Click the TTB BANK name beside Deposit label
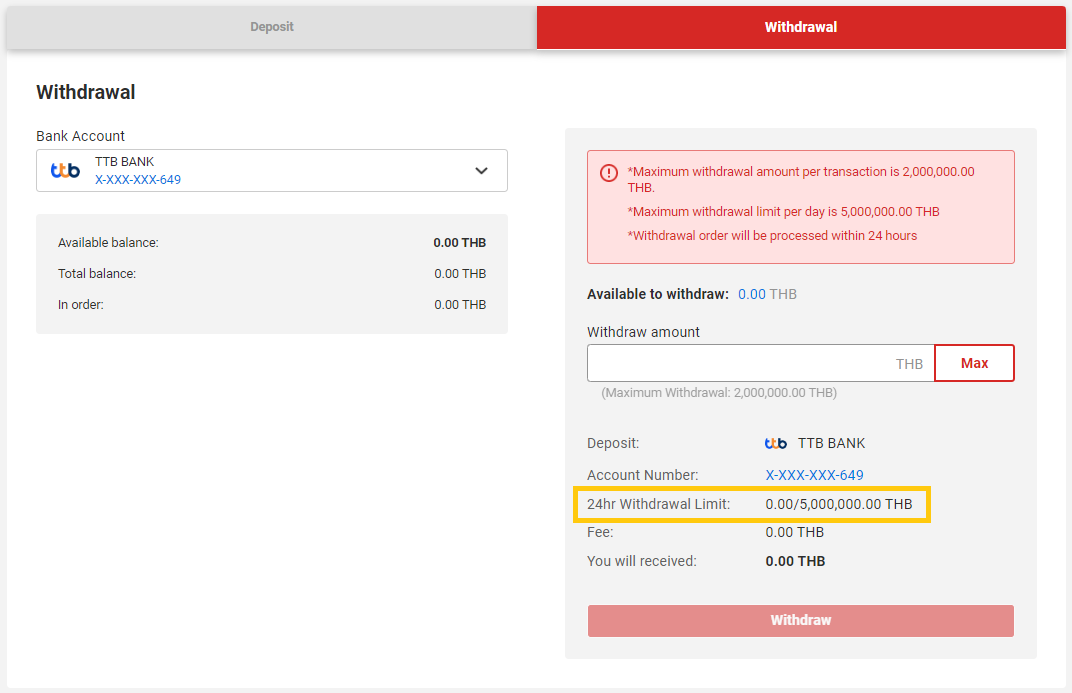This screenshot has height=693, width=1072. (x=831, y=444)
